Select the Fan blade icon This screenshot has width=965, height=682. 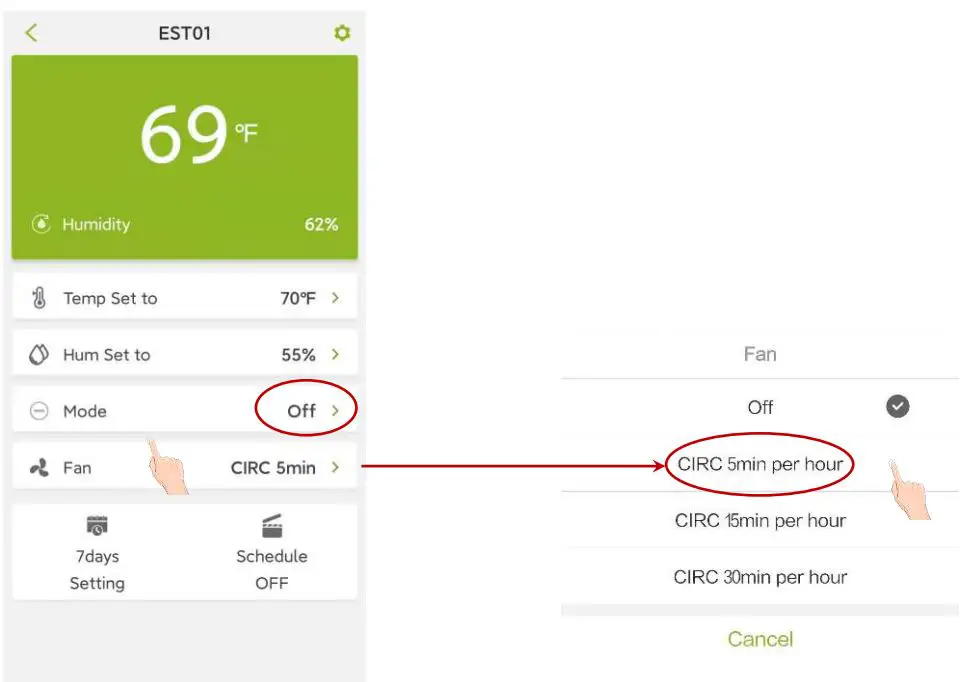(x=40, y=467)
